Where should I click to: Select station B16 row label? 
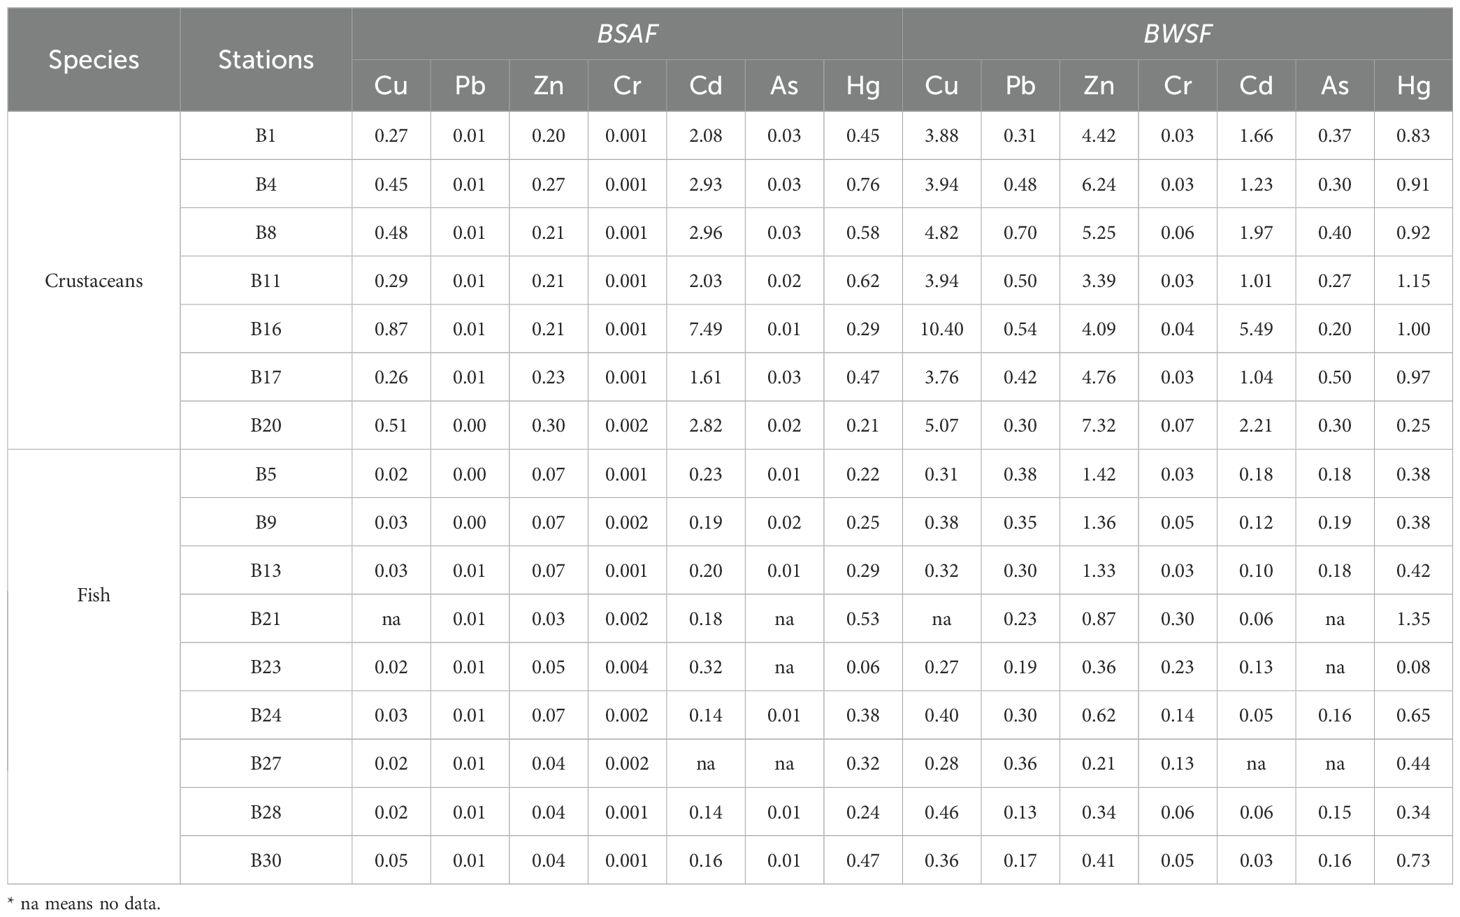tap(266, 329)
